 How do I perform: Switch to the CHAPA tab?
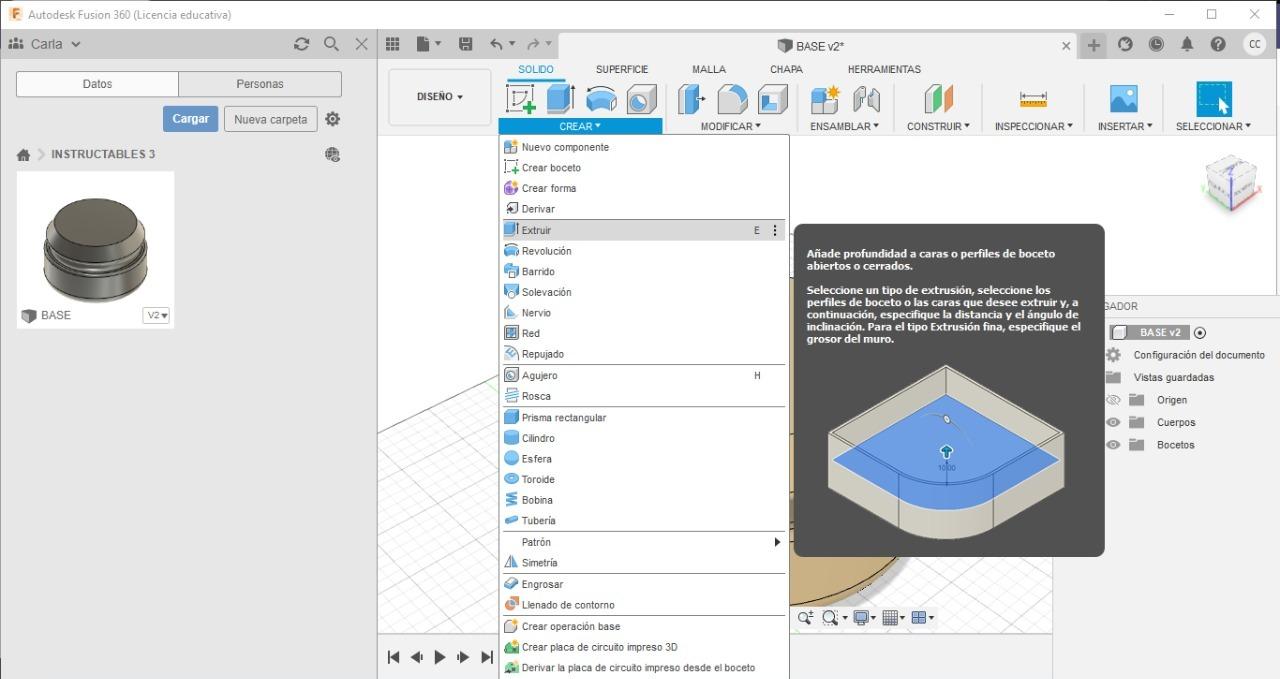tap(786, 69)
